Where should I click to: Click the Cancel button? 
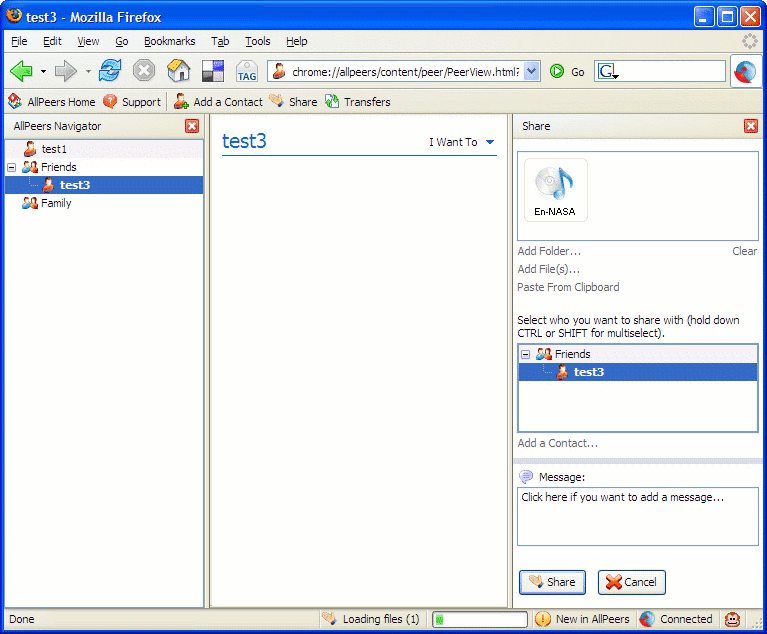632,582
